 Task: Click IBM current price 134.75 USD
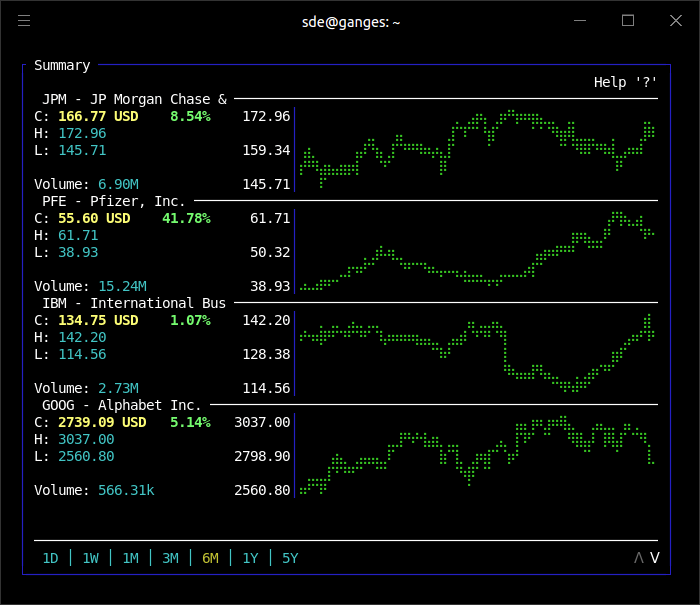(98, 321)
